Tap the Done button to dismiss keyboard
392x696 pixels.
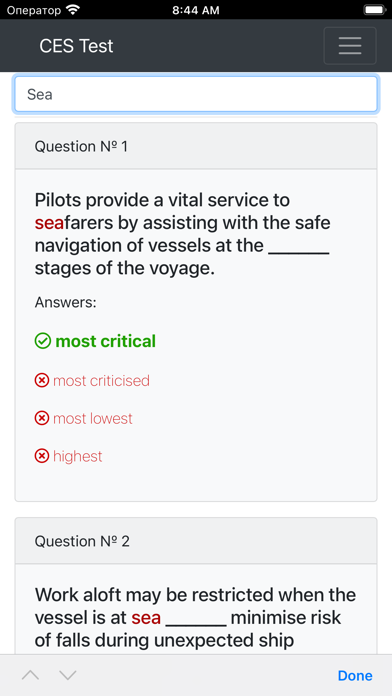tap(355, 675)
